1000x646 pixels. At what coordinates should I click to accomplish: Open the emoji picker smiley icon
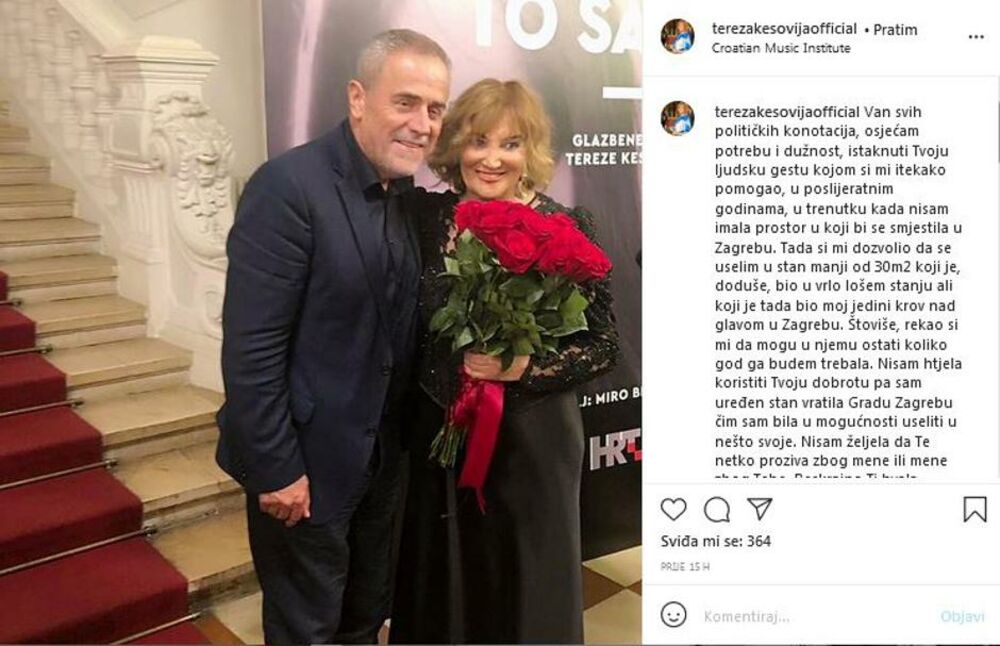673,615
